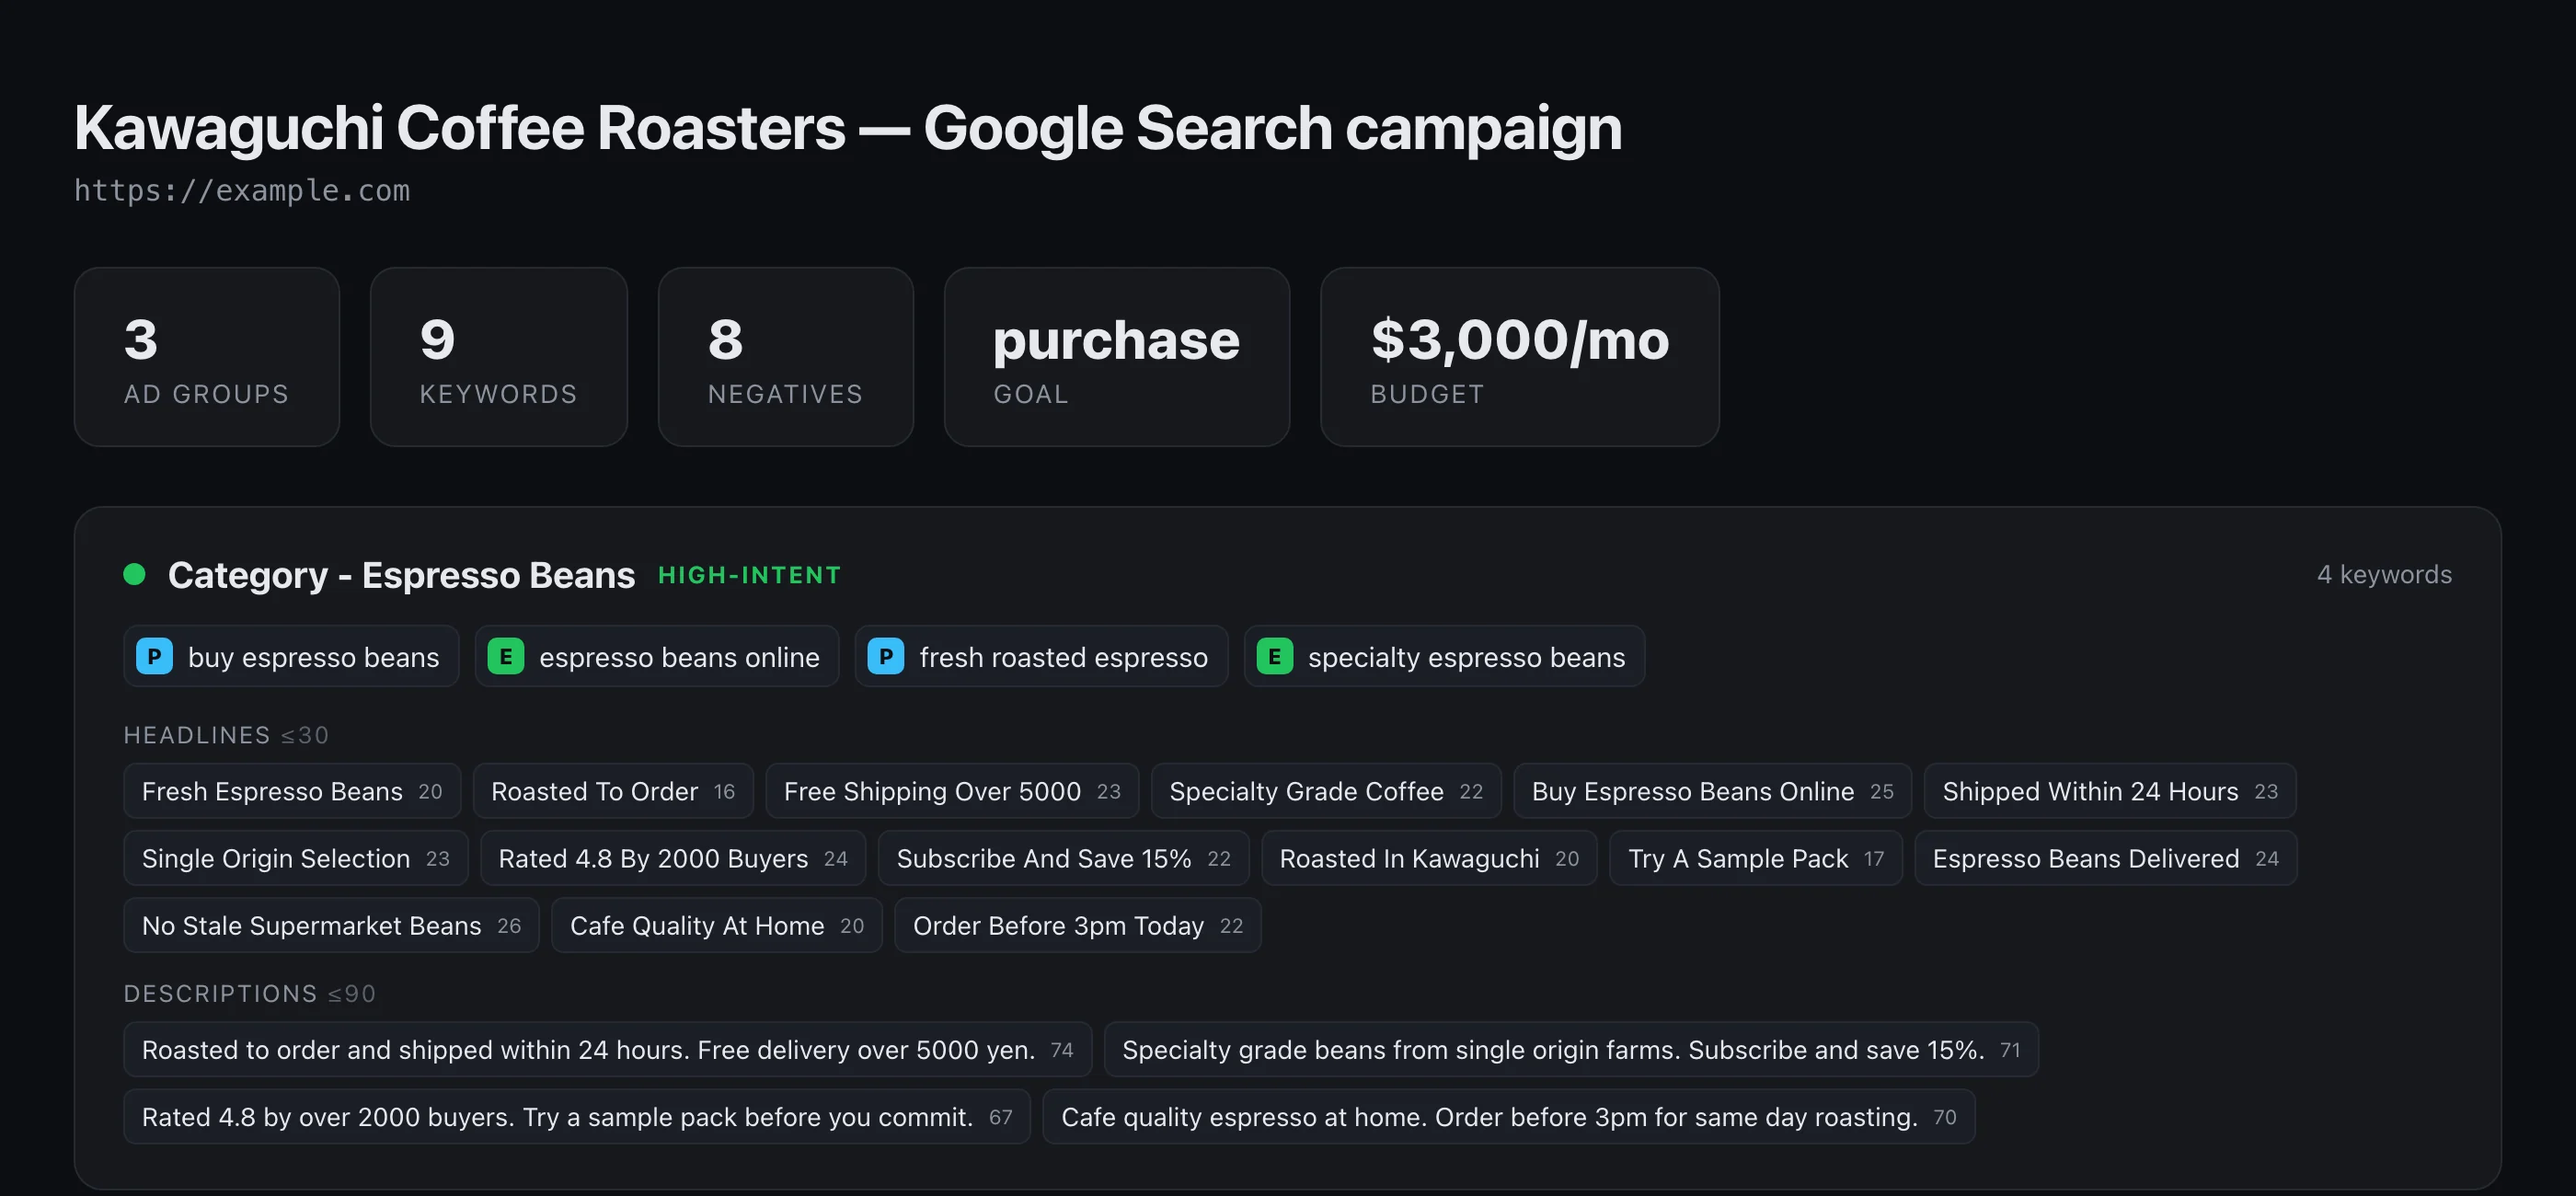Click the E badge on specialty espresso beans
The height and width of the screenshot is (1196, 2576).
[x=1274, y=657]
